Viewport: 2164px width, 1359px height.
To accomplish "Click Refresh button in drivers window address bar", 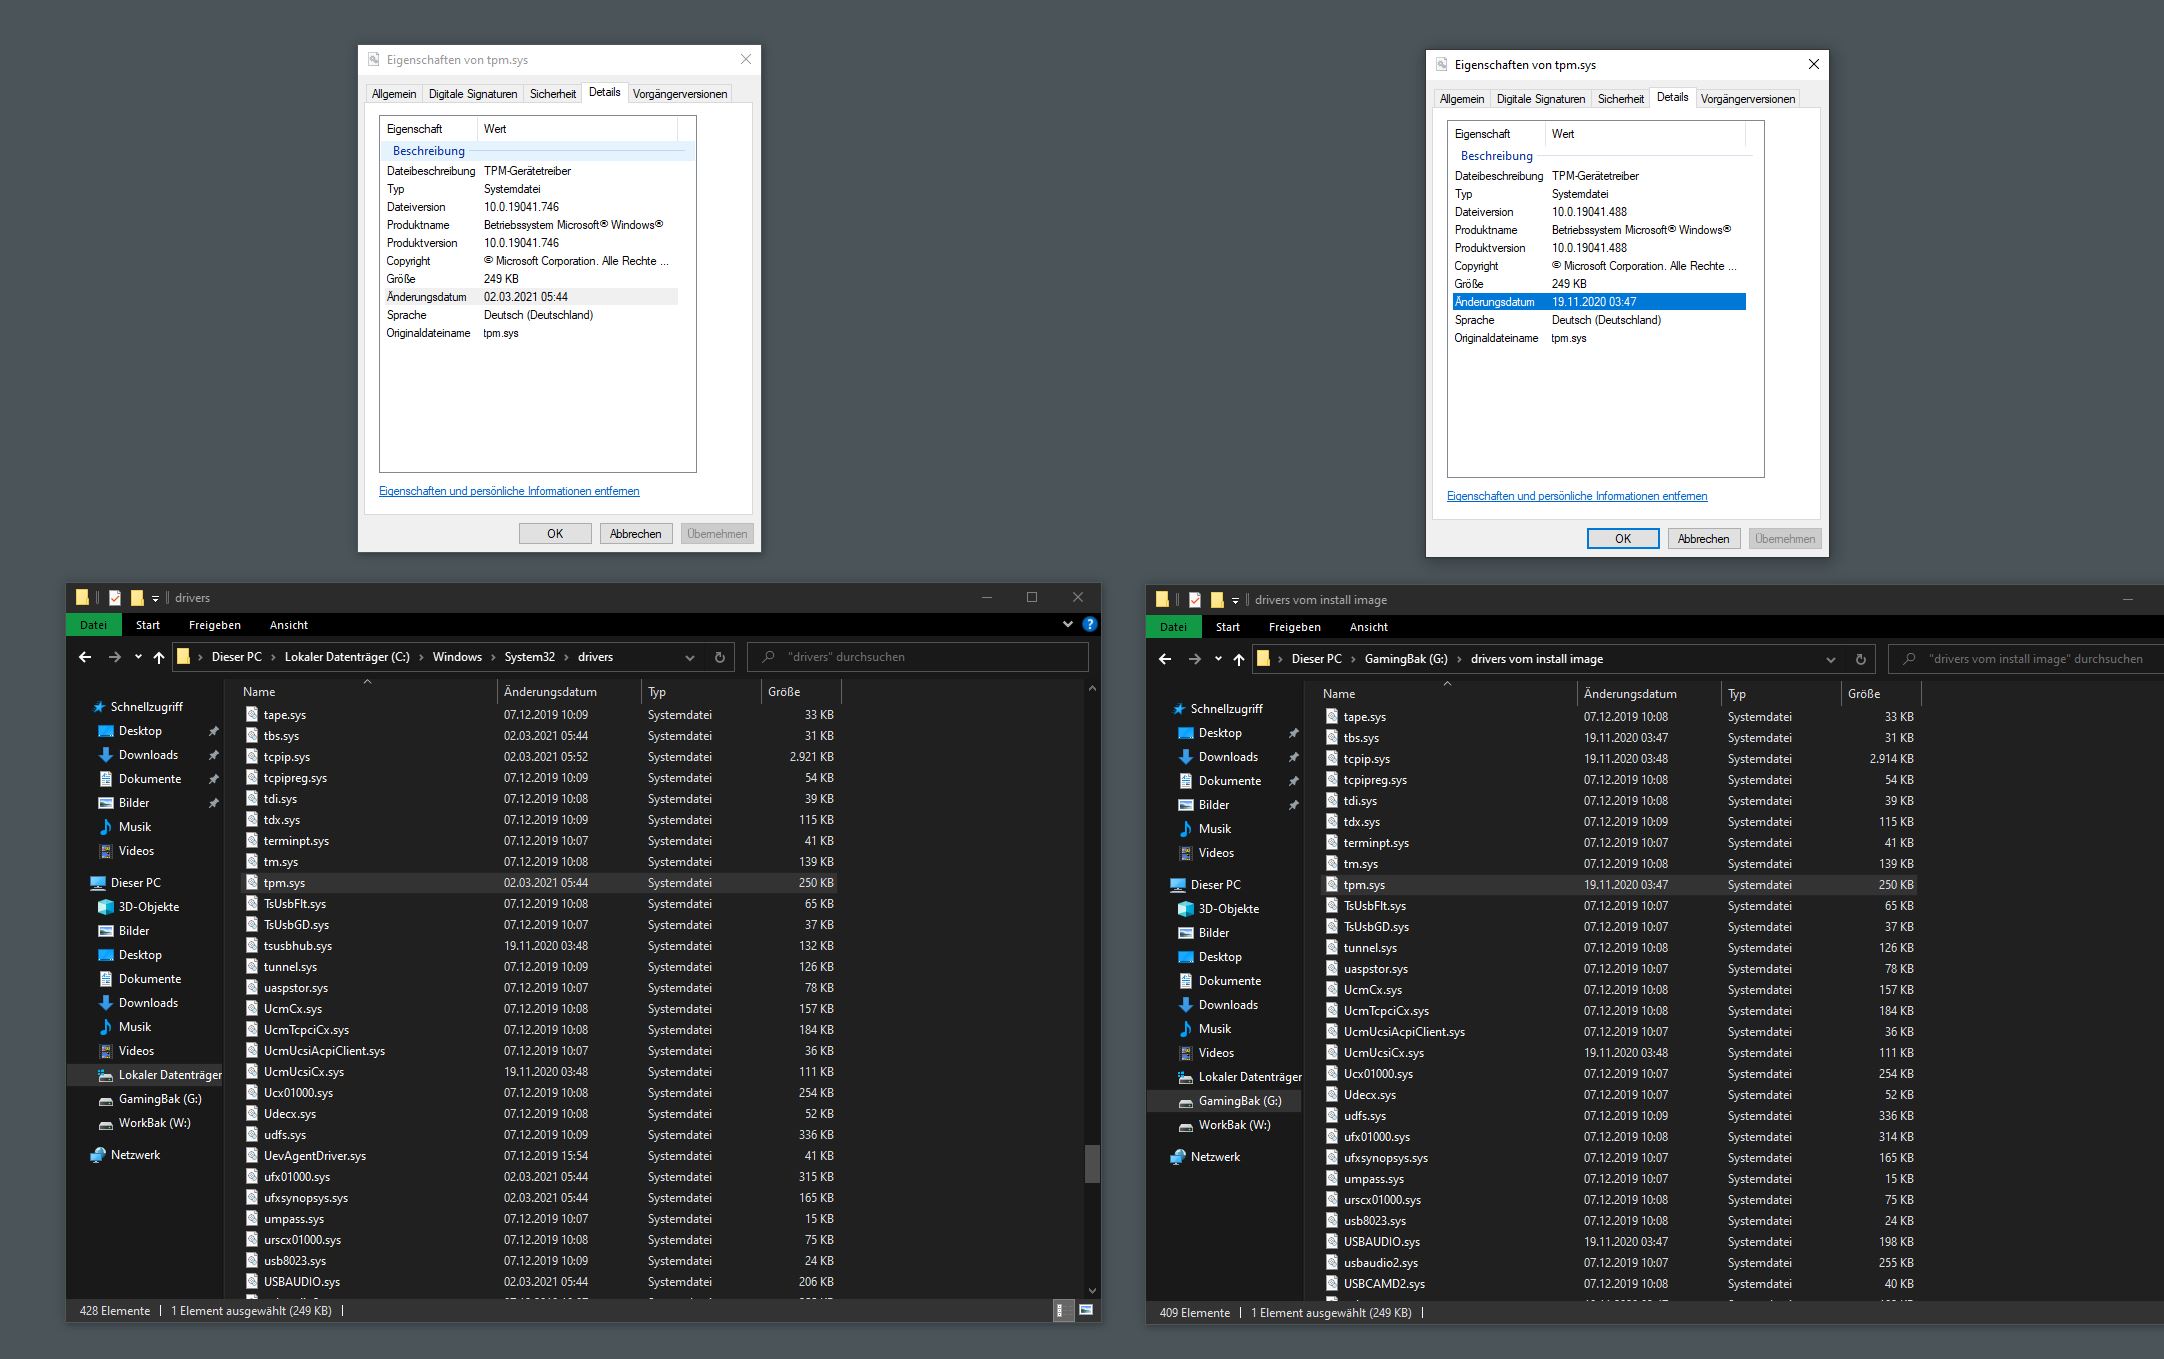I will click(719, 657).
